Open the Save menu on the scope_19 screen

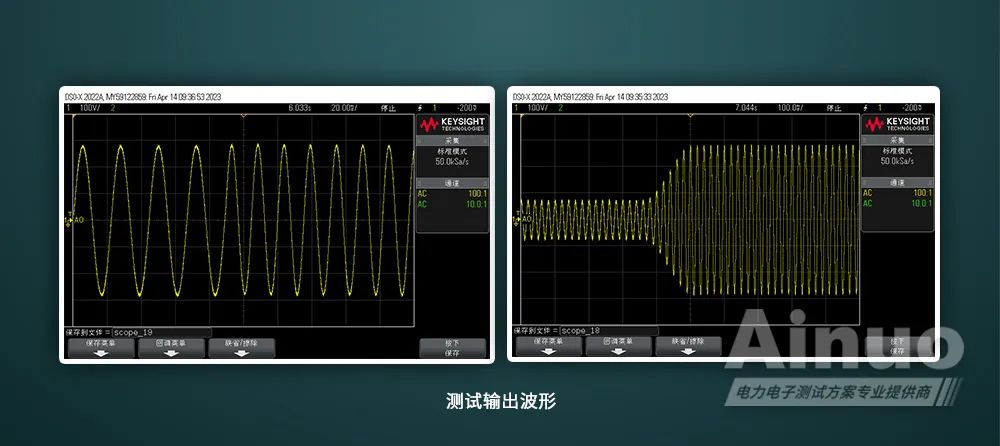pos(99,346)
